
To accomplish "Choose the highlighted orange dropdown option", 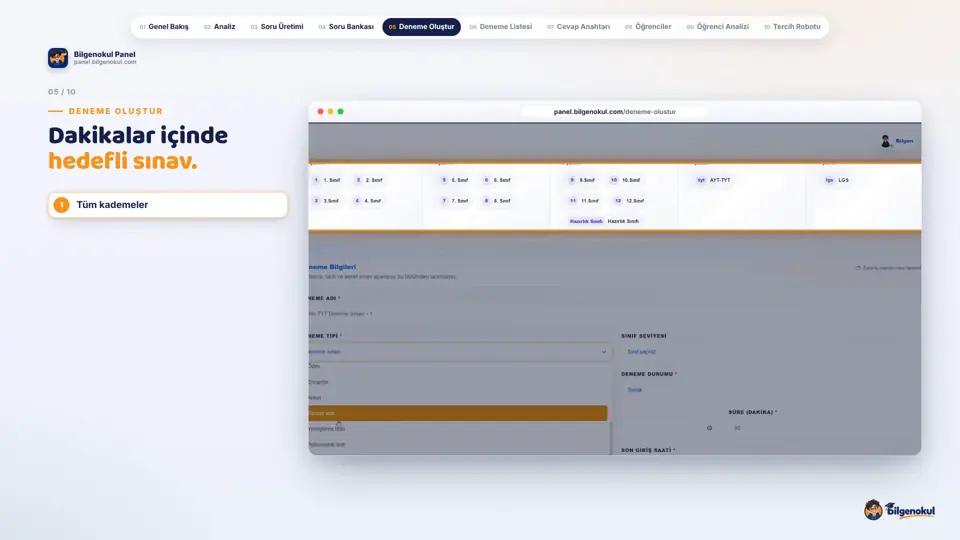I will tap(458, 413).
